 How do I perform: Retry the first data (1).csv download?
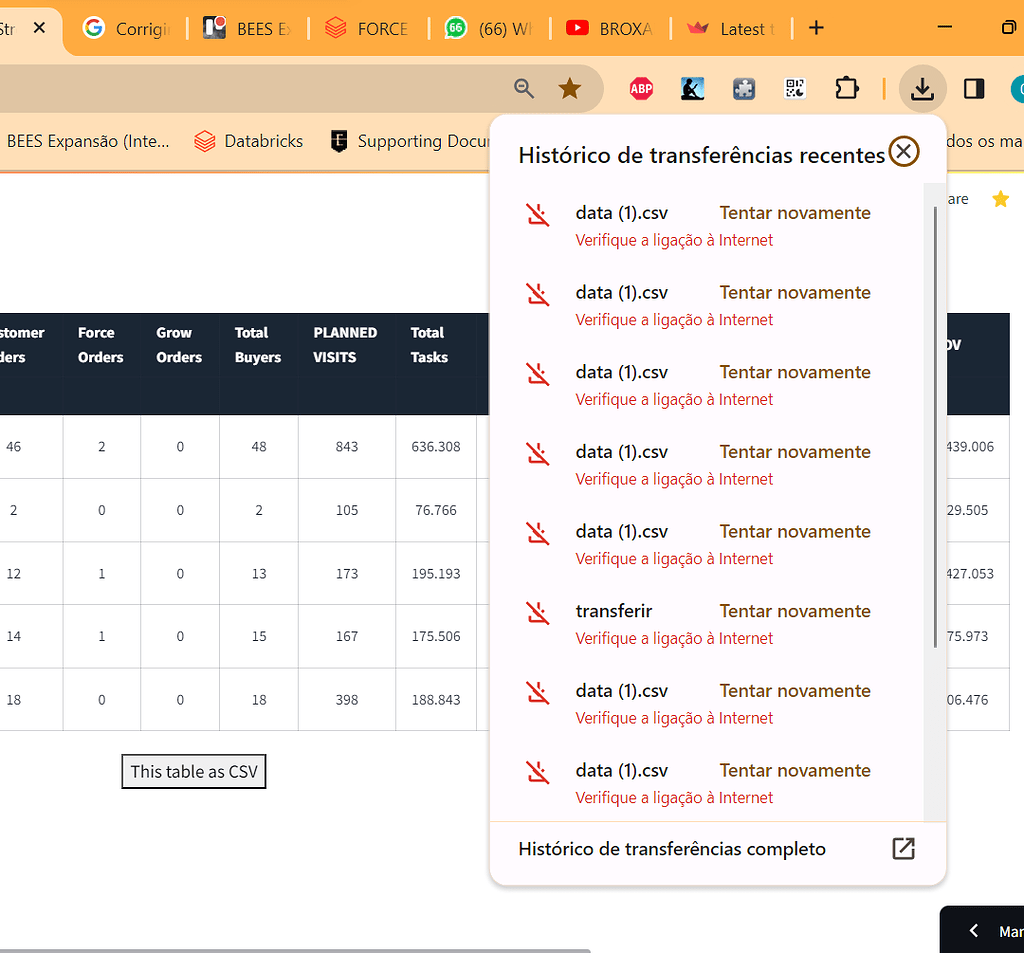794,213
